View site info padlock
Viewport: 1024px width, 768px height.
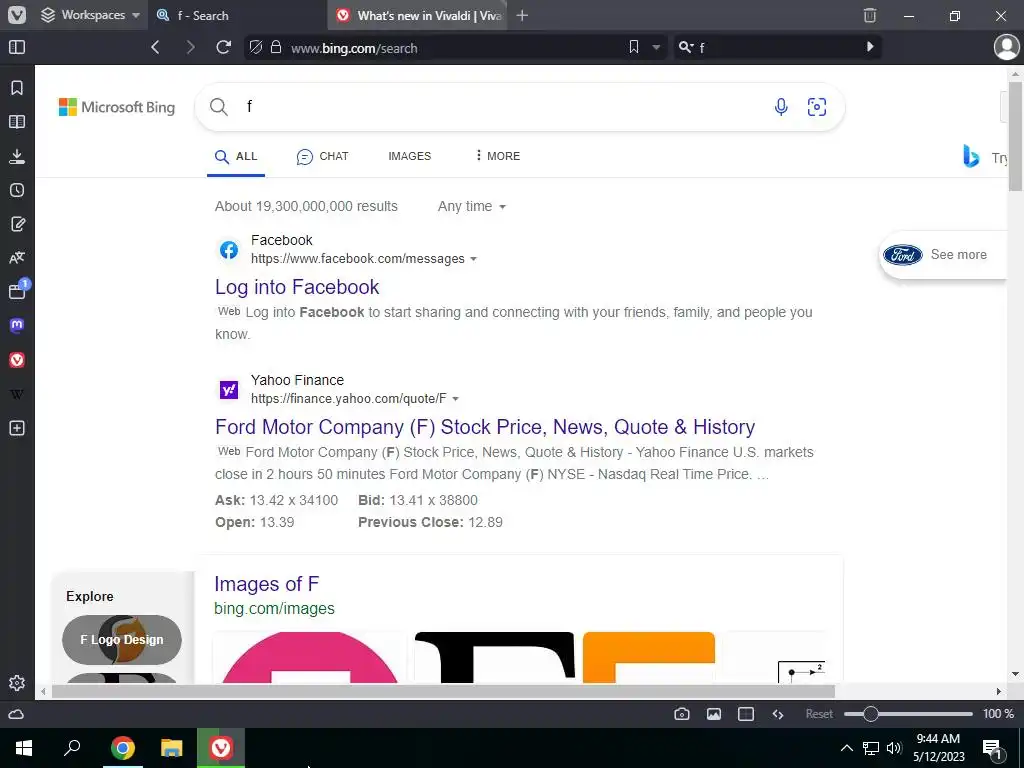[276, 47]
